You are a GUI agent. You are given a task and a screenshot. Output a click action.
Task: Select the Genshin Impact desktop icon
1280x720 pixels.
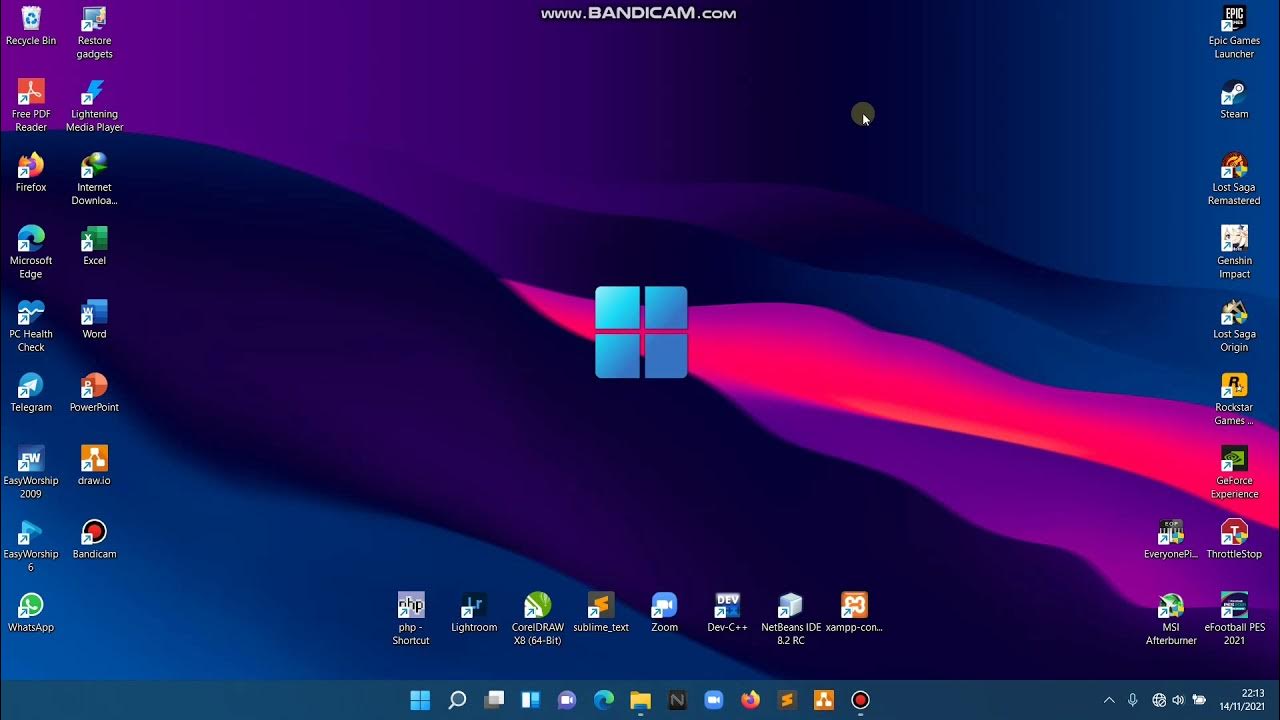click(x=1234, y=252)
